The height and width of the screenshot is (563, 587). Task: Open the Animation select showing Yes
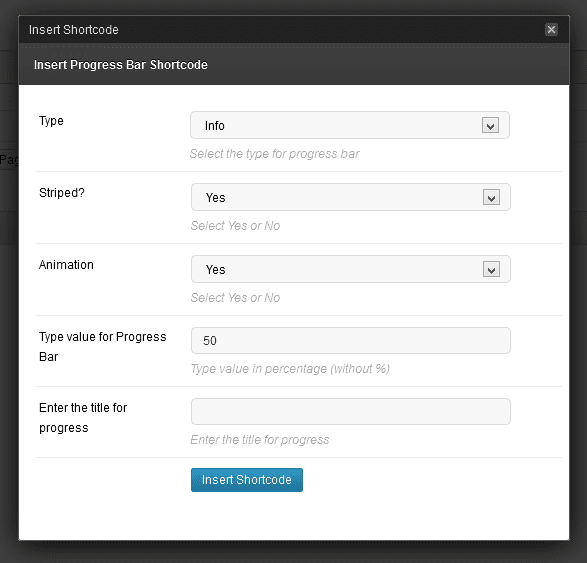click(x=351, y=269)
